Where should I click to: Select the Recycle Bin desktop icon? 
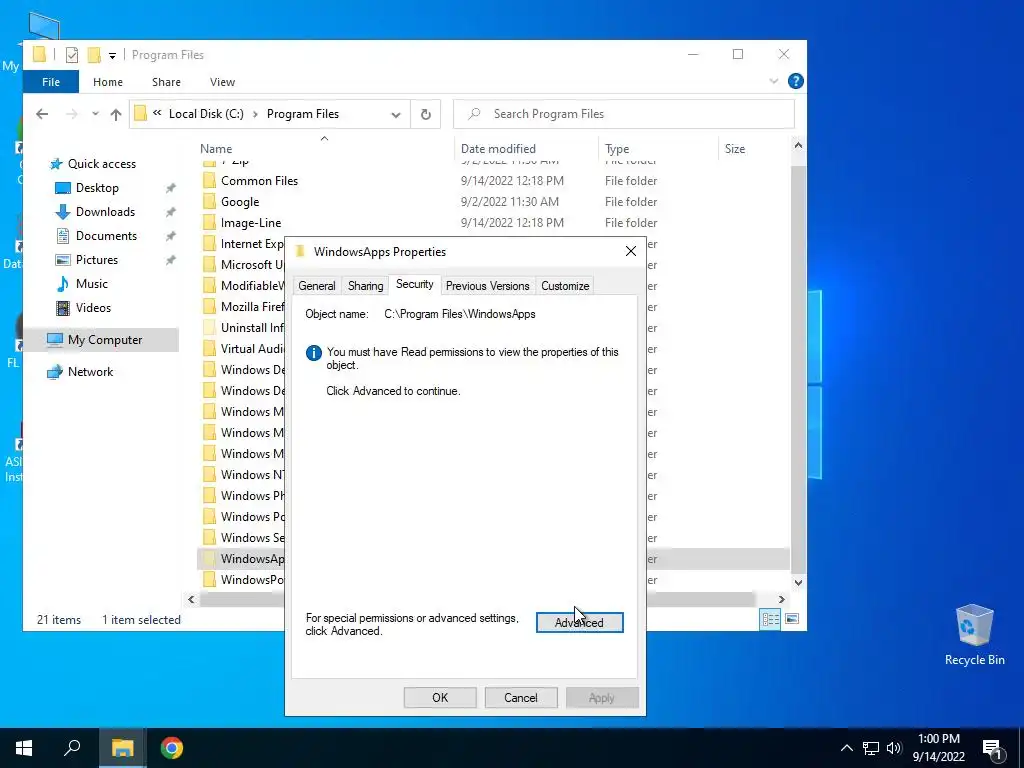[974, 635]
